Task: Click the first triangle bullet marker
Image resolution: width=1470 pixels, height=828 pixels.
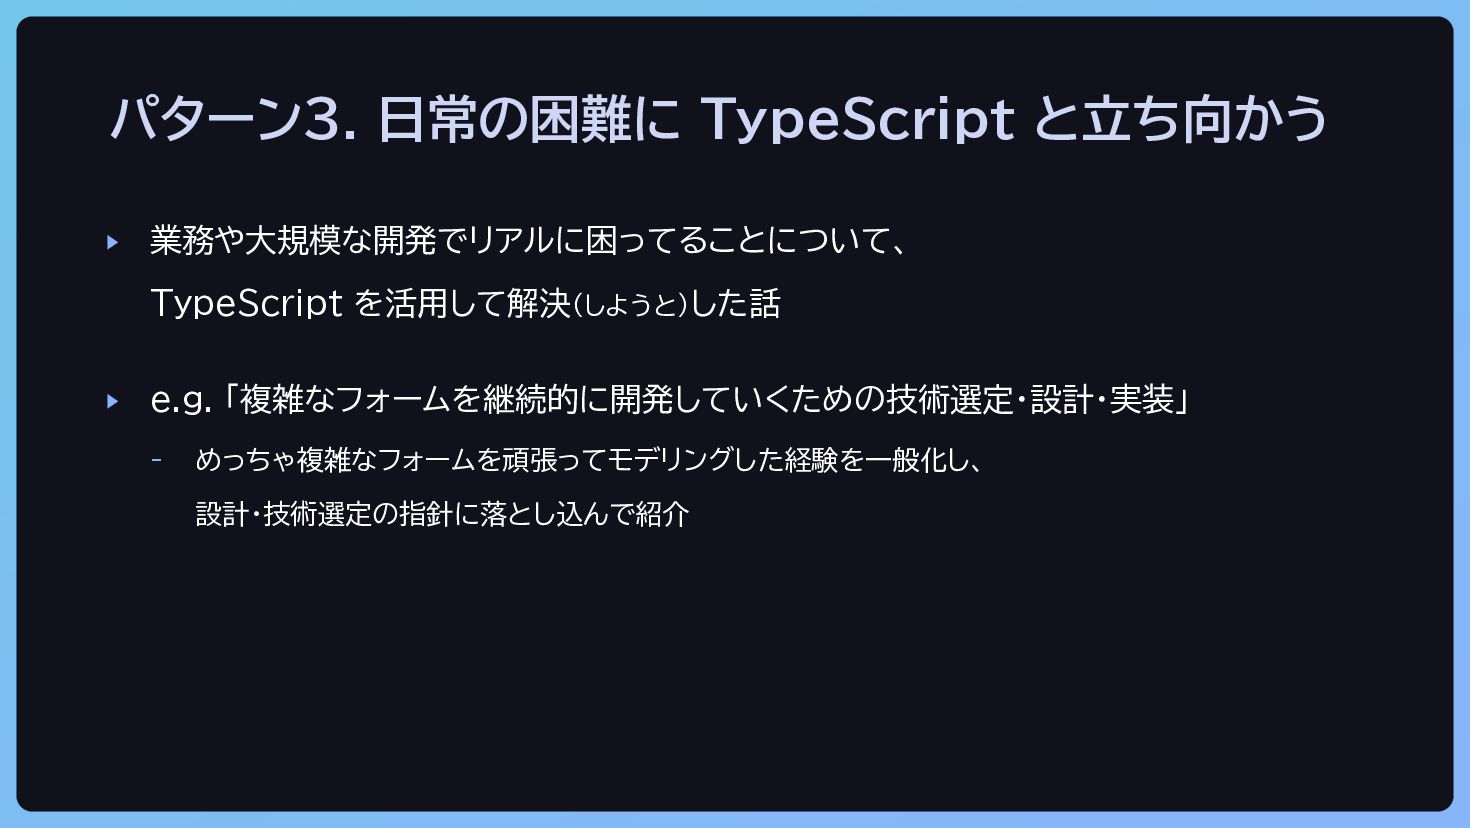Action: point(112,242)
